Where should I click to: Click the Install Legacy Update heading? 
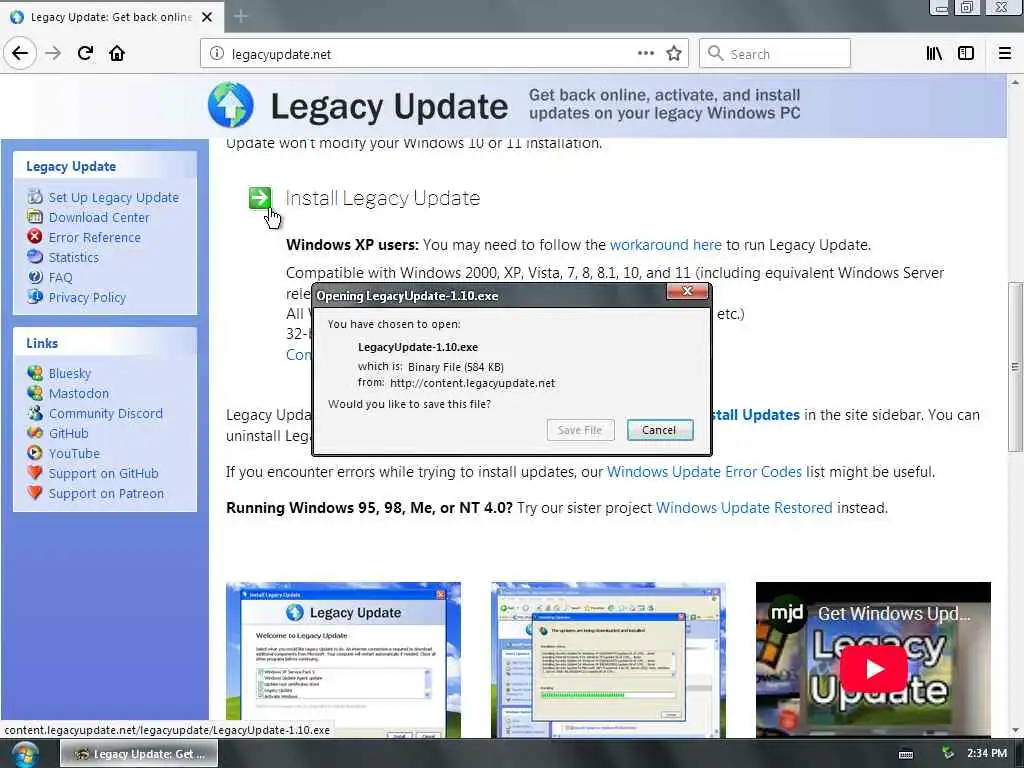click(383, 198)
